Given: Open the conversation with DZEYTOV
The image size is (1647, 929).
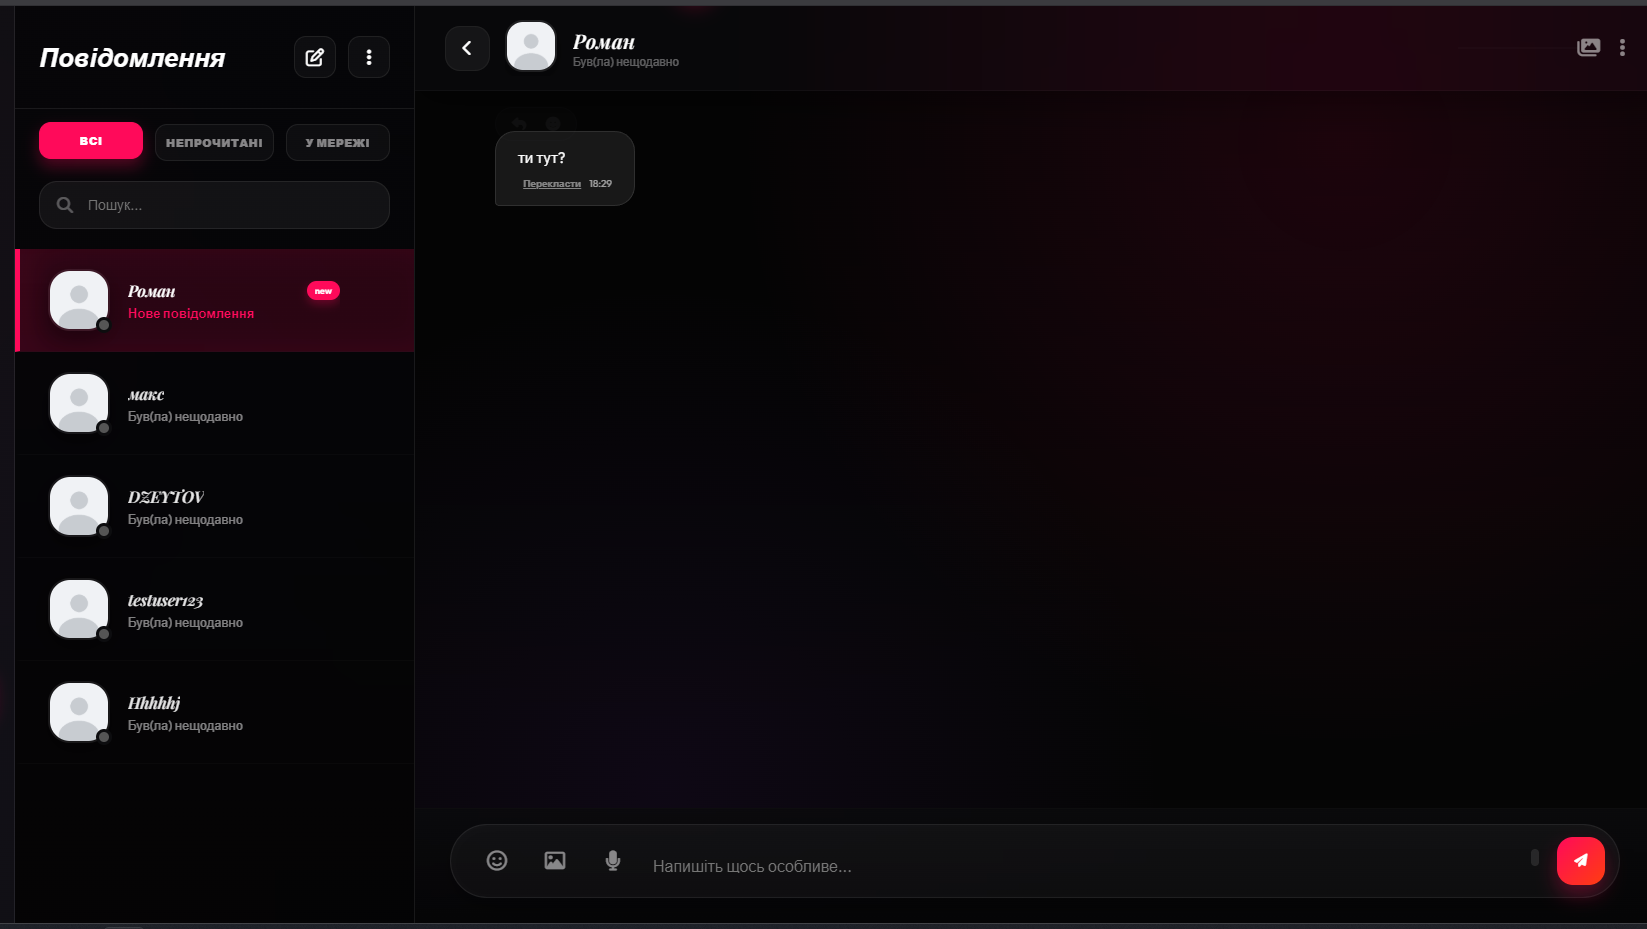Looking at the screenshot, I should click(215, 507).
